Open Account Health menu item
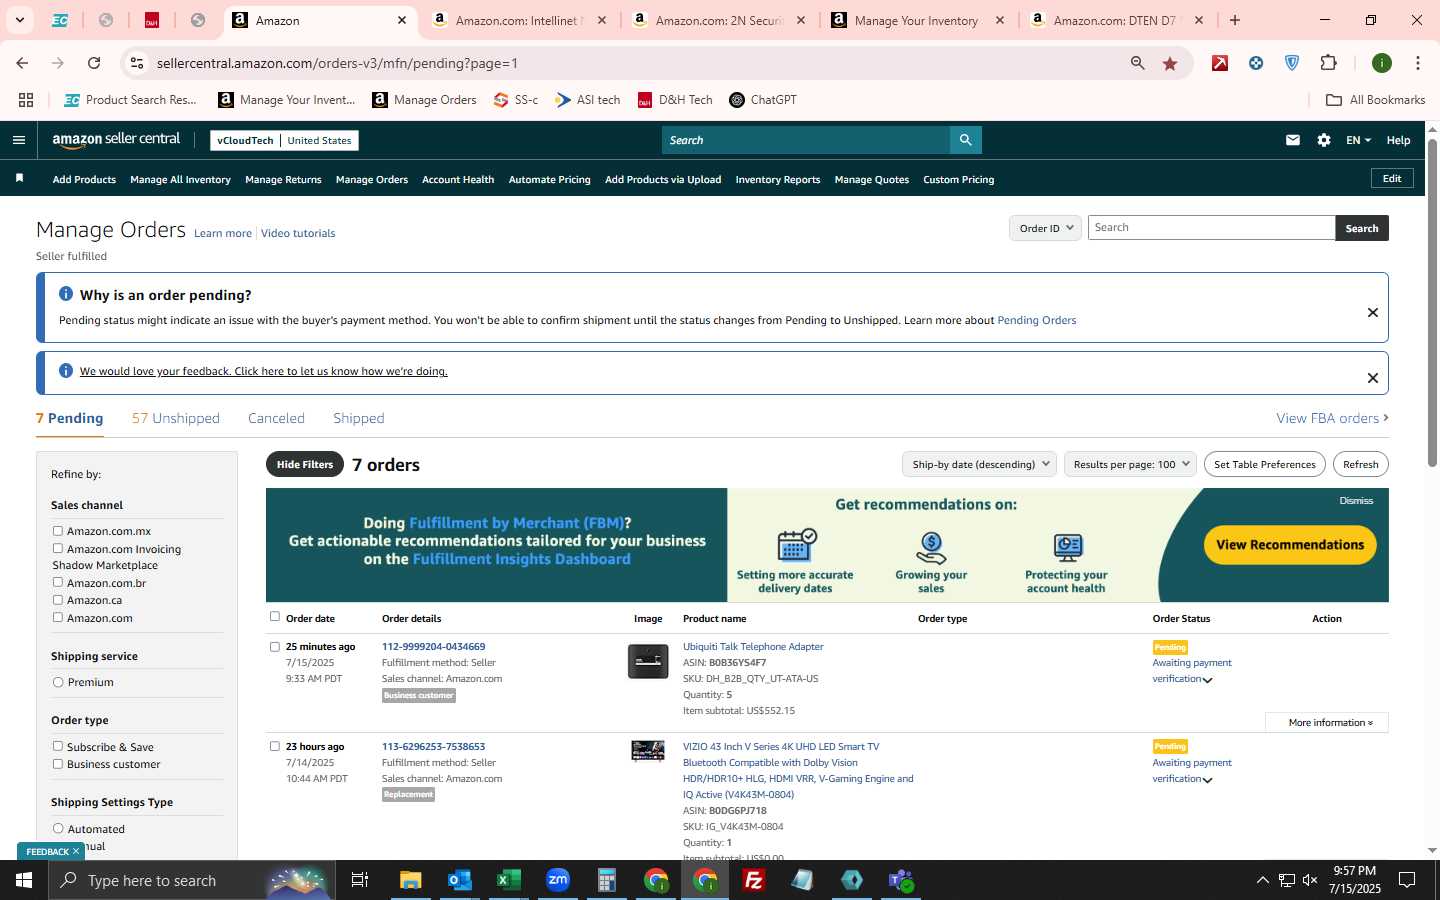1440x900 pixels. coord(458,180)
